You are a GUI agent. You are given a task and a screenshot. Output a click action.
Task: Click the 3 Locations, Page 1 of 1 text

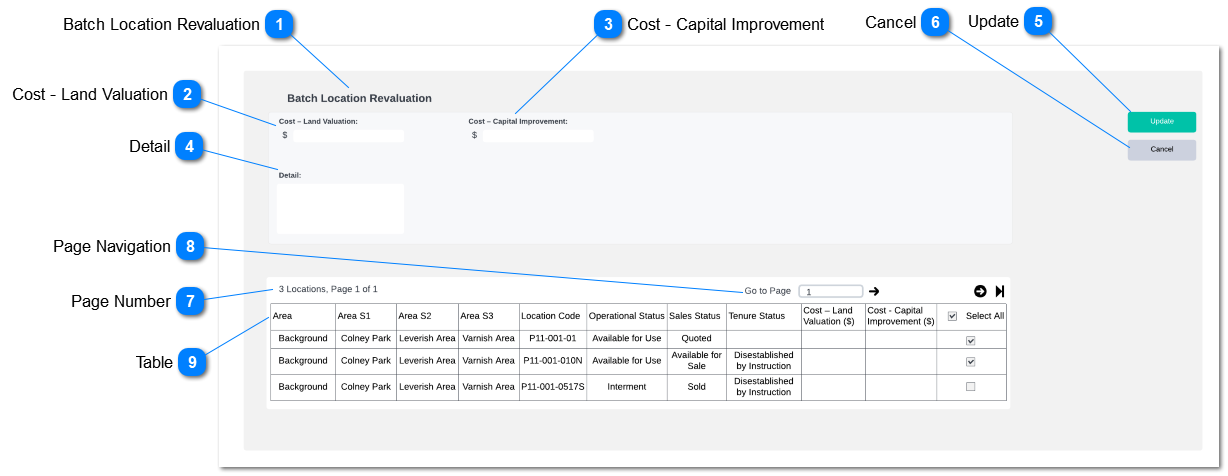pos(328,289)
